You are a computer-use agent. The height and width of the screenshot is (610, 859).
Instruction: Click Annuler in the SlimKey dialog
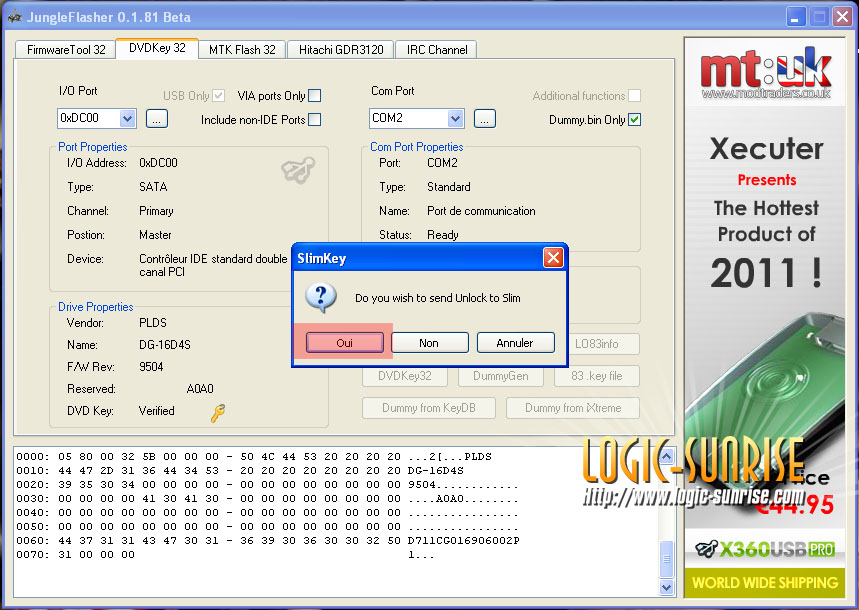click(516, 343)
